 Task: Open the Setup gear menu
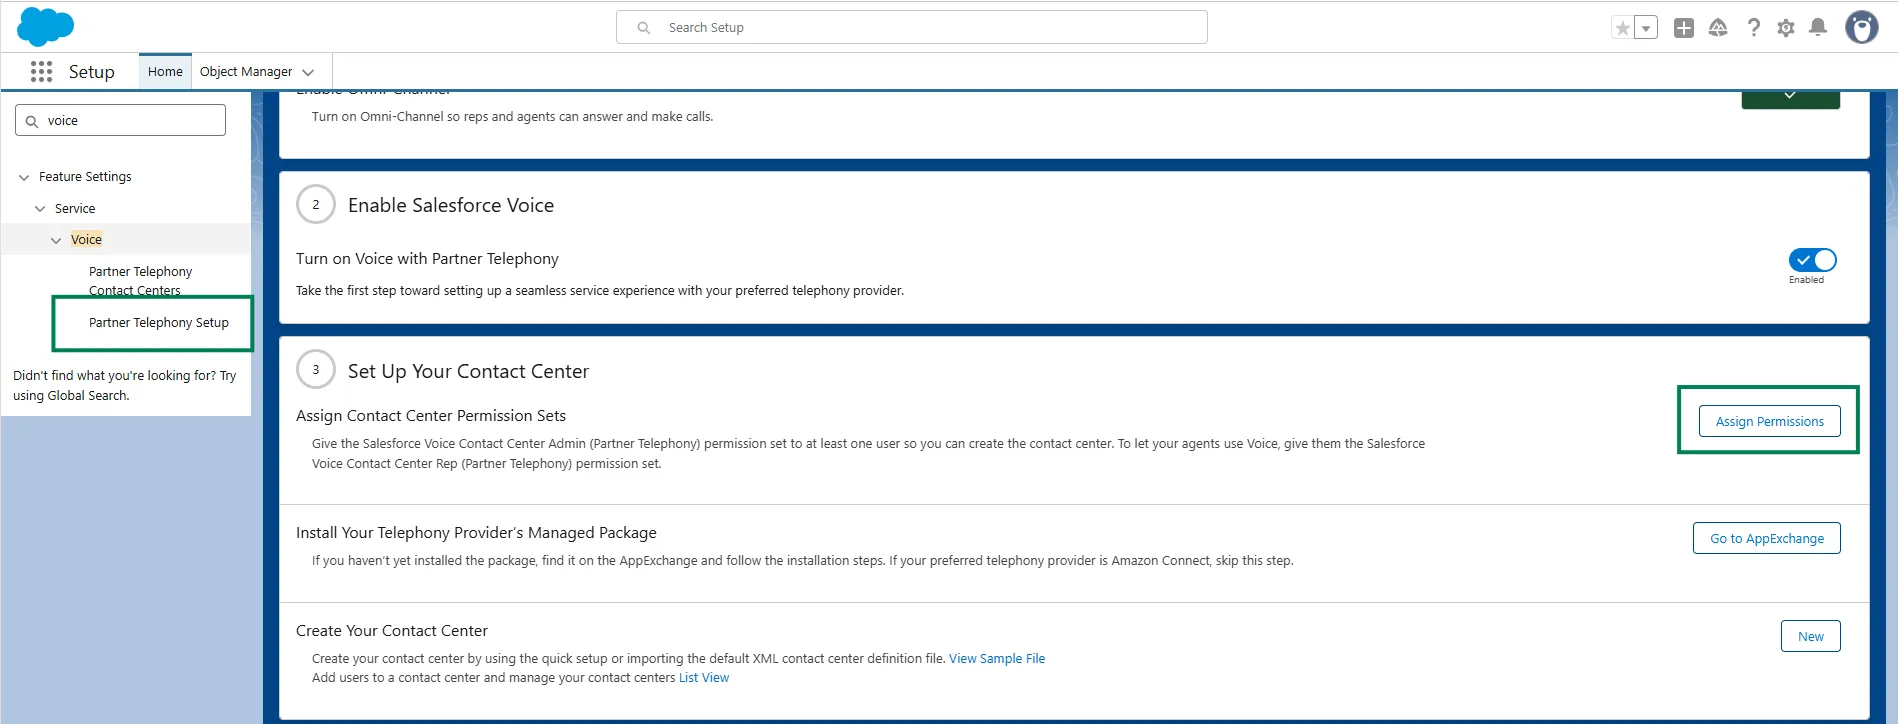(1786, 28)
